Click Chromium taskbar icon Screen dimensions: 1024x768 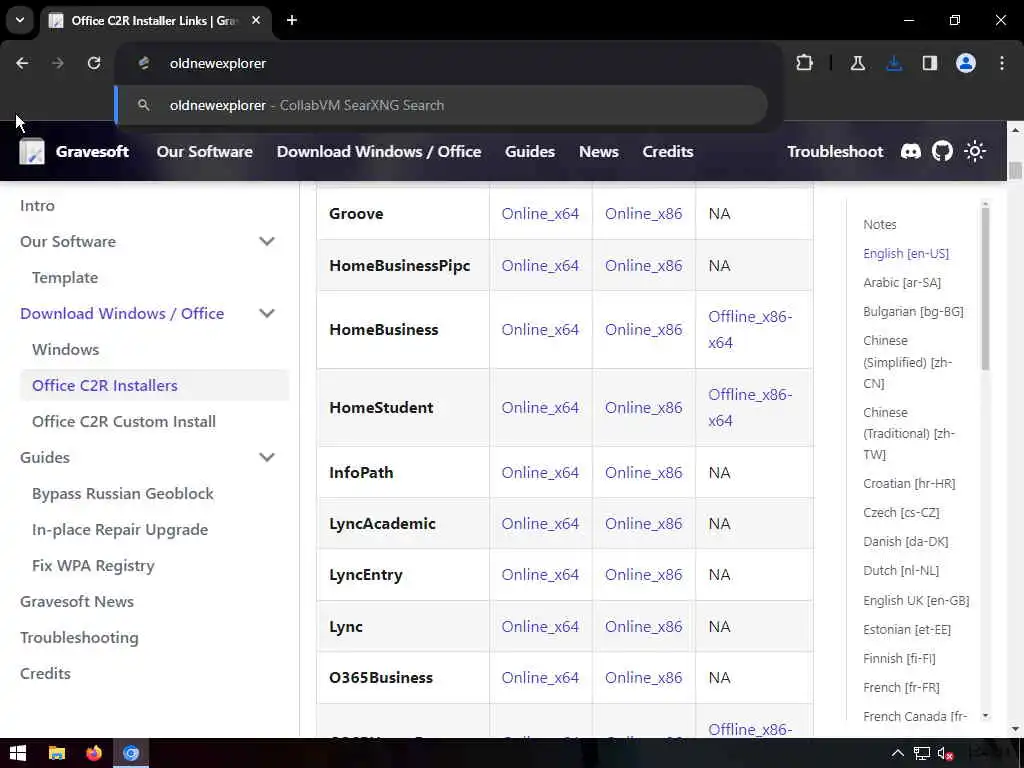coord(131,754)
